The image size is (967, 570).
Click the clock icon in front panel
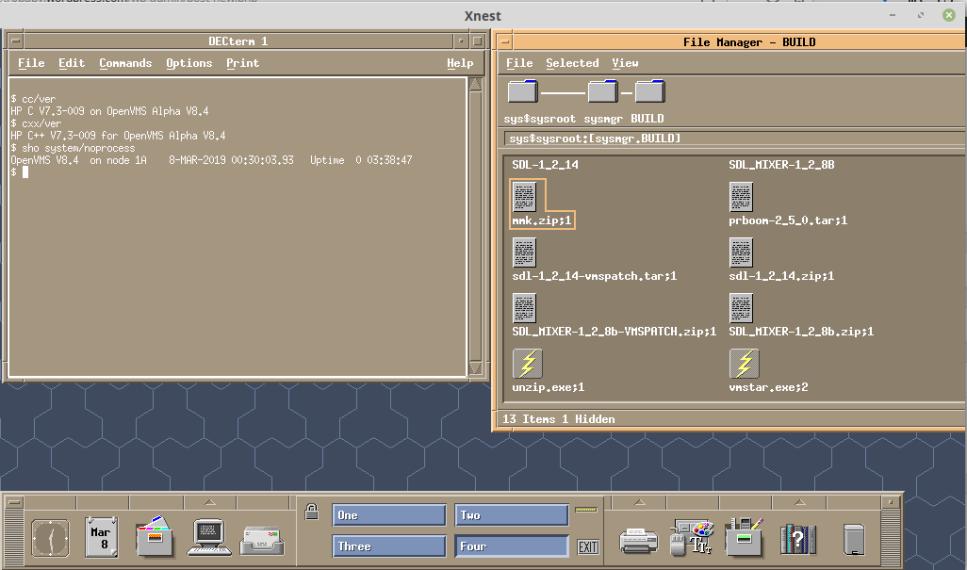coord(50,537)
